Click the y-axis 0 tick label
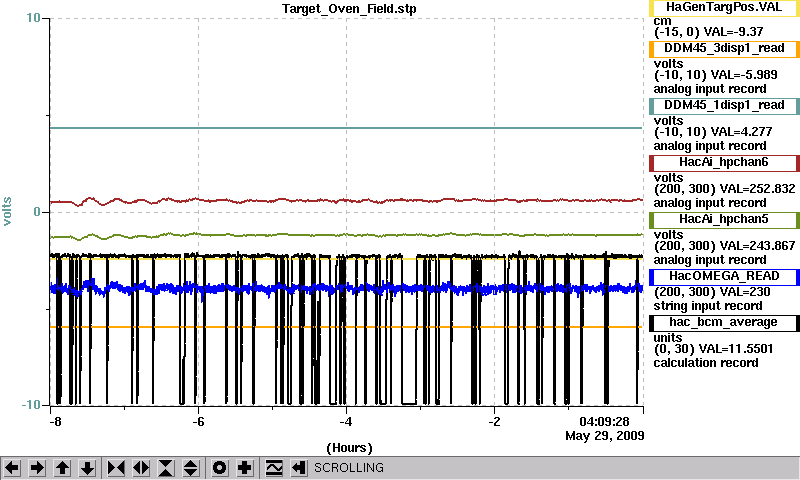This screenshot has height=480, width=800. click(37, 212)
